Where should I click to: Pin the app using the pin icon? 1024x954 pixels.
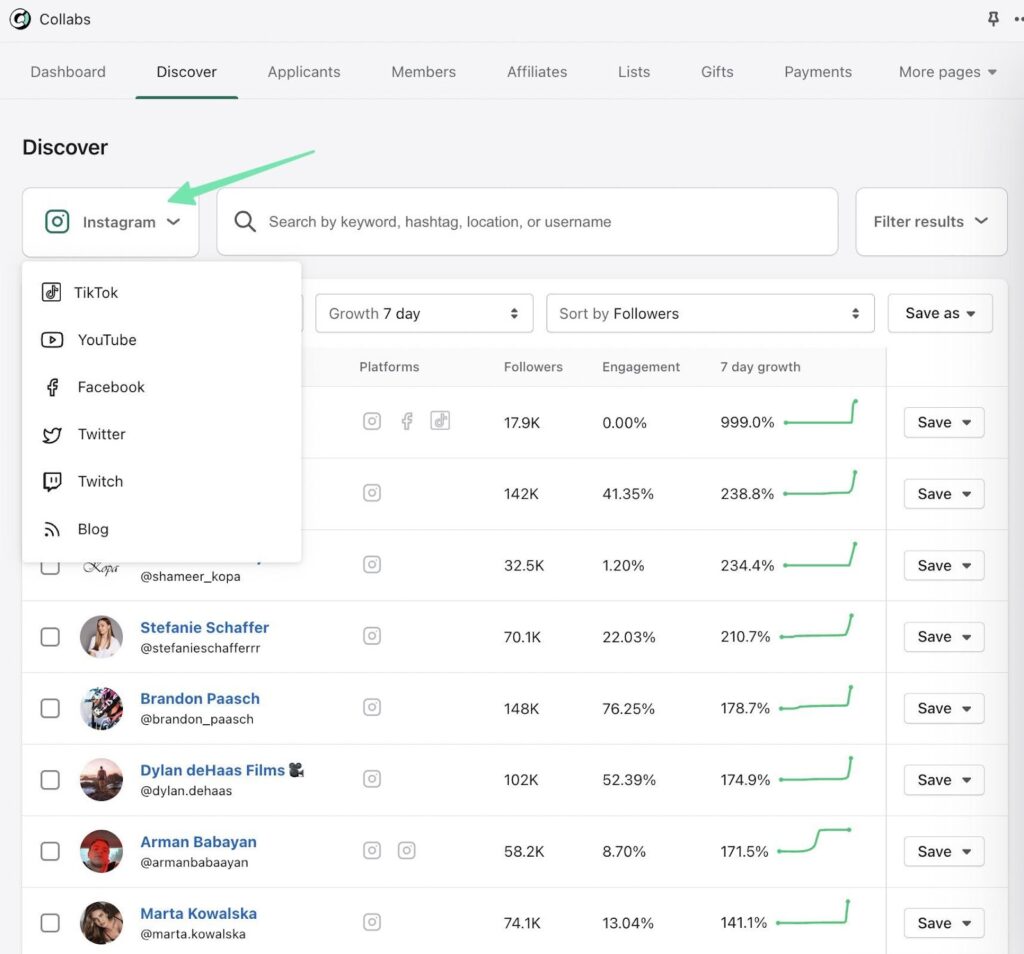pos(993,19)
